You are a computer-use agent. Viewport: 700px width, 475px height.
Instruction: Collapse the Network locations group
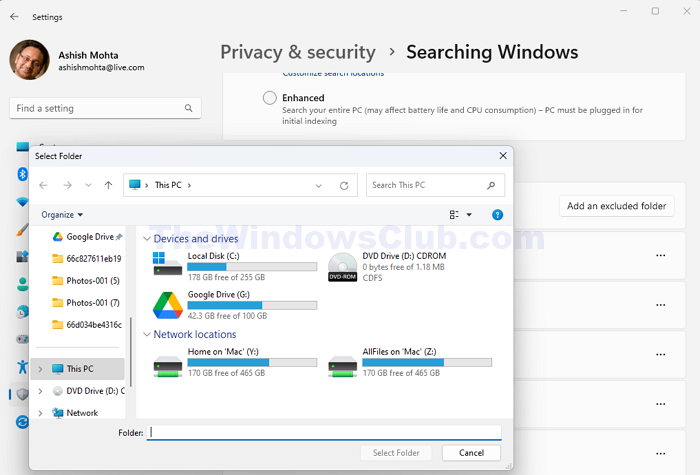click(146, 334)
